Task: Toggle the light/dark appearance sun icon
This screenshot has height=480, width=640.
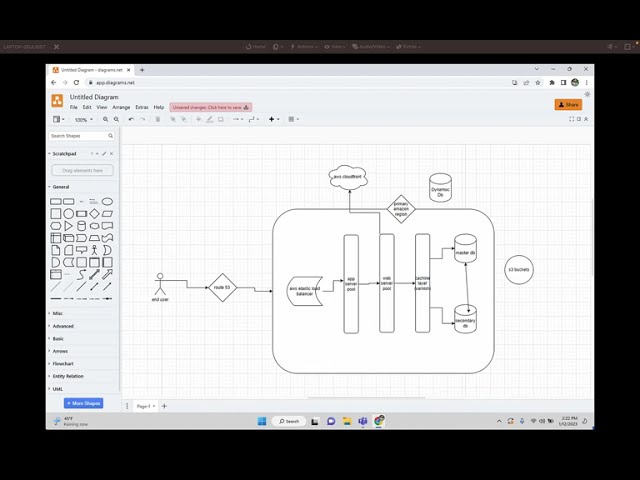Action: [x=587, y=94]
